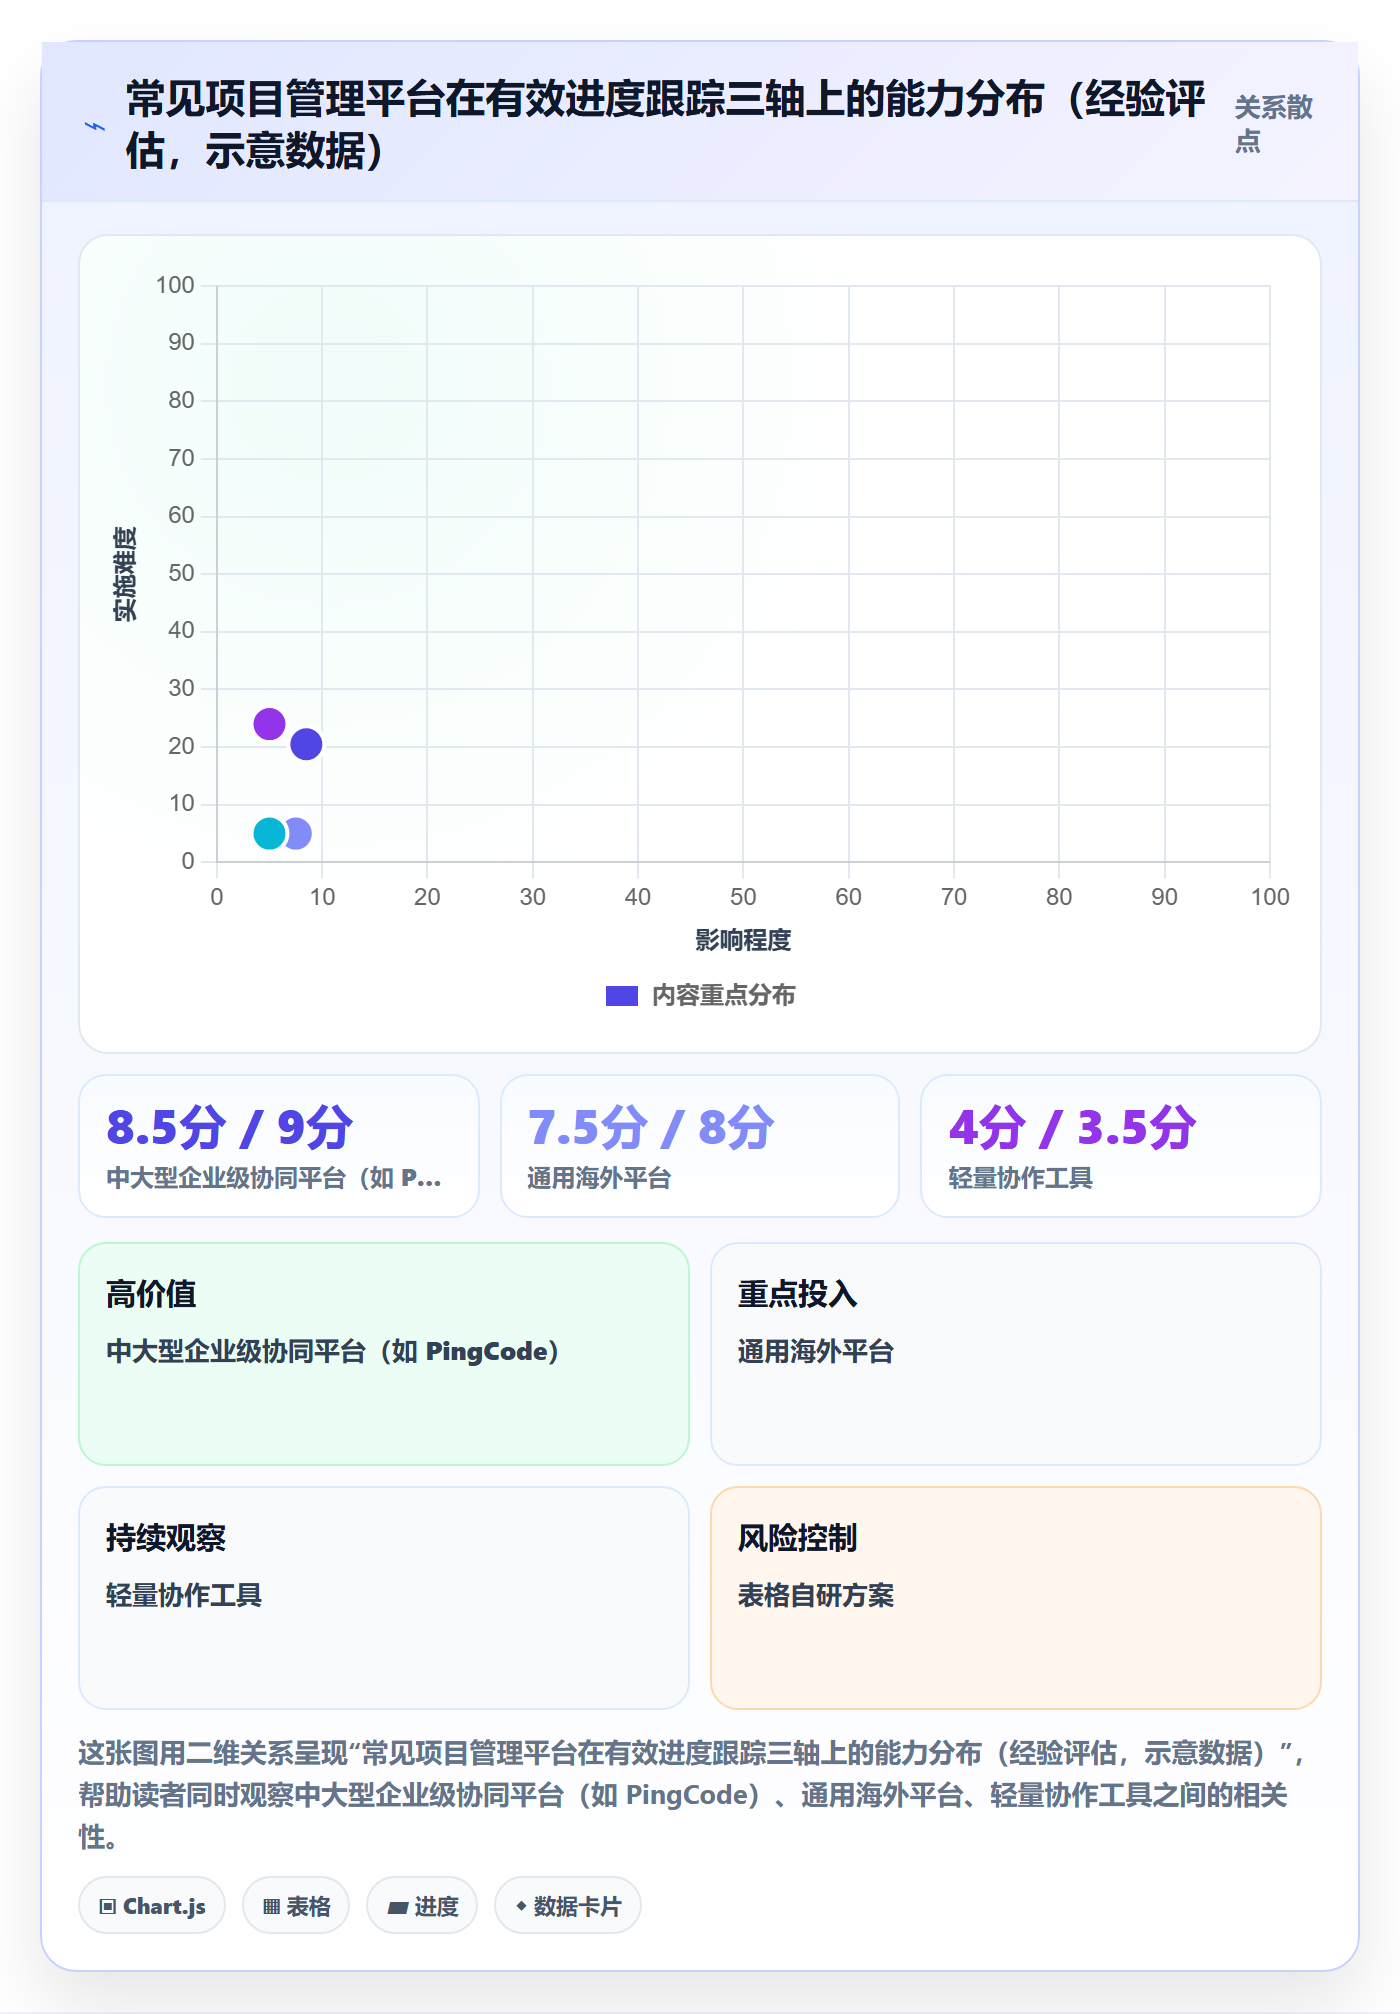1400x2014 pixels.
Task: Open the 重点投入 quadrant card
Action: click(x=1016, y=1354)
